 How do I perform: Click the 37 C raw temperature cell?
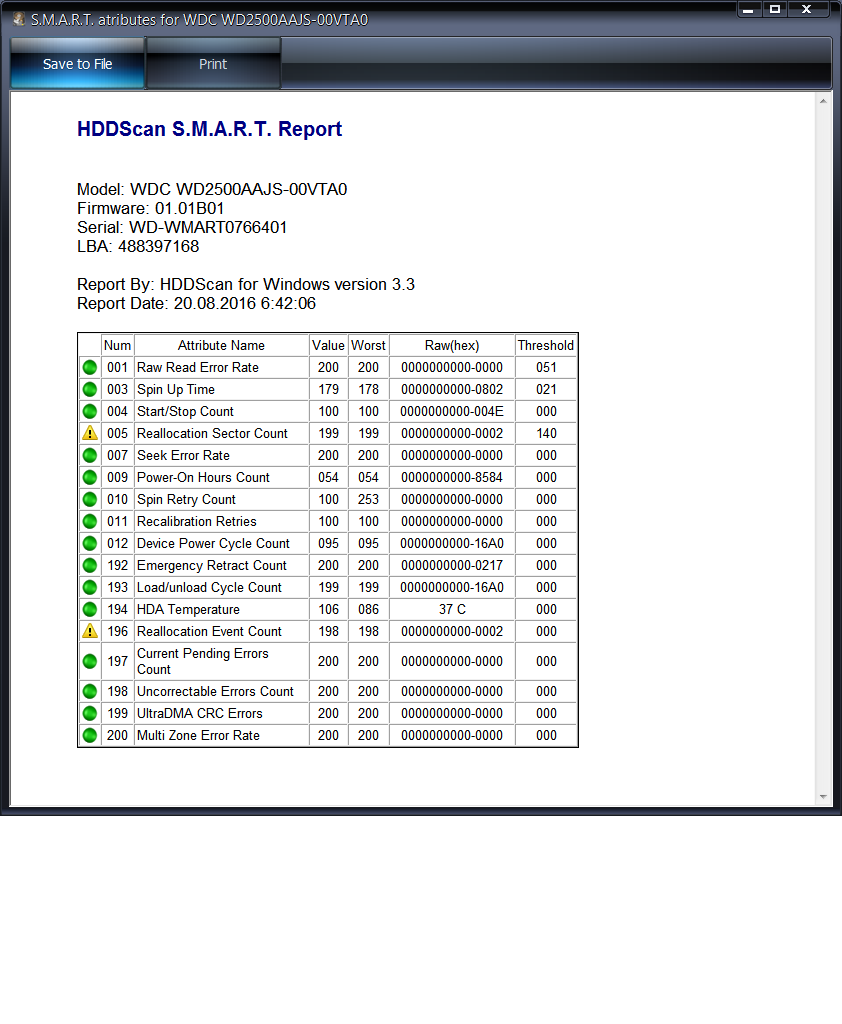point(452,609)
